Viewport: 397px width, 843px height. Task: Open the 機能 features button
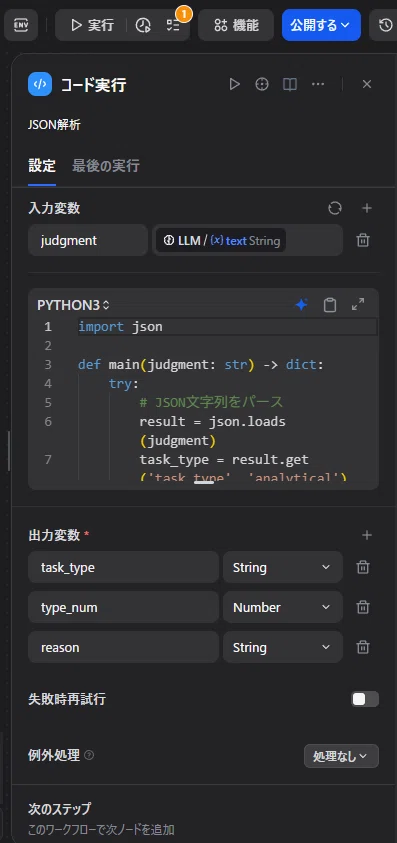point(236,25)
